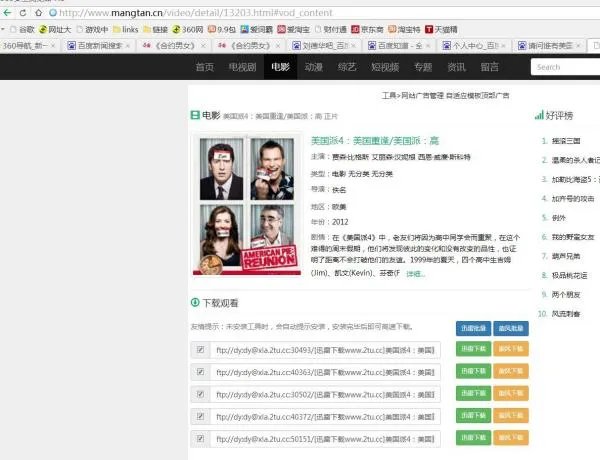600x460 pixels.
Task: Open 葫芦兄弟 in the ranking list
Action: tap(566, 256)
